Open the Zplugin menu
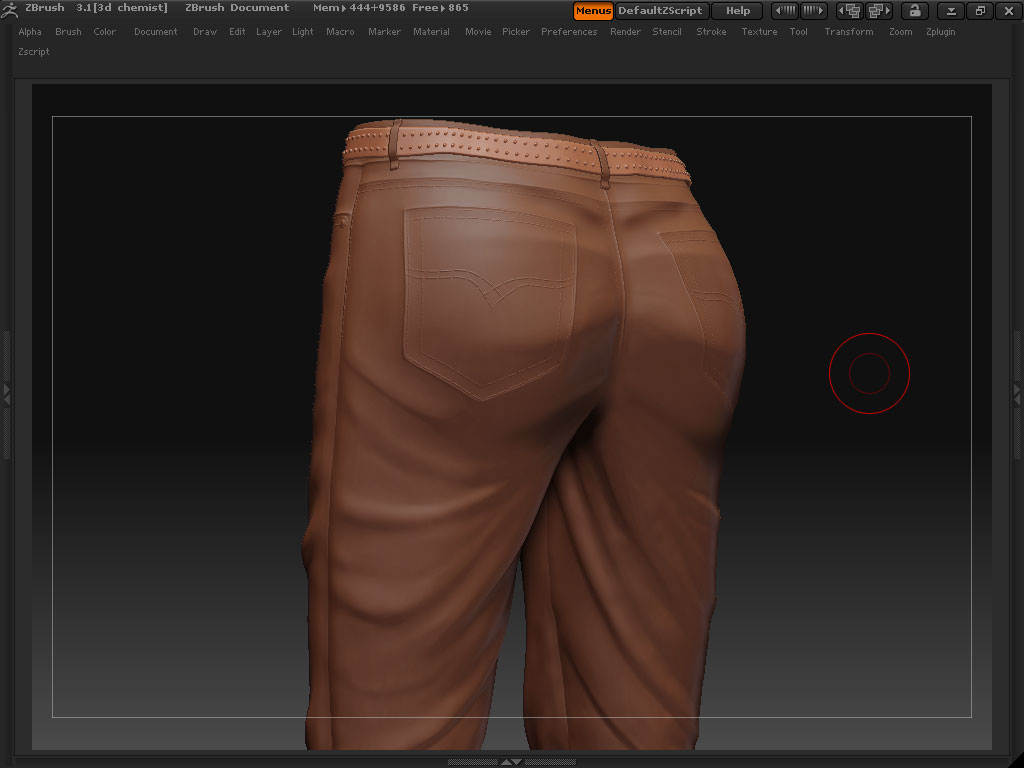The height and width of the screenshot is (768, 1024). 940,31
